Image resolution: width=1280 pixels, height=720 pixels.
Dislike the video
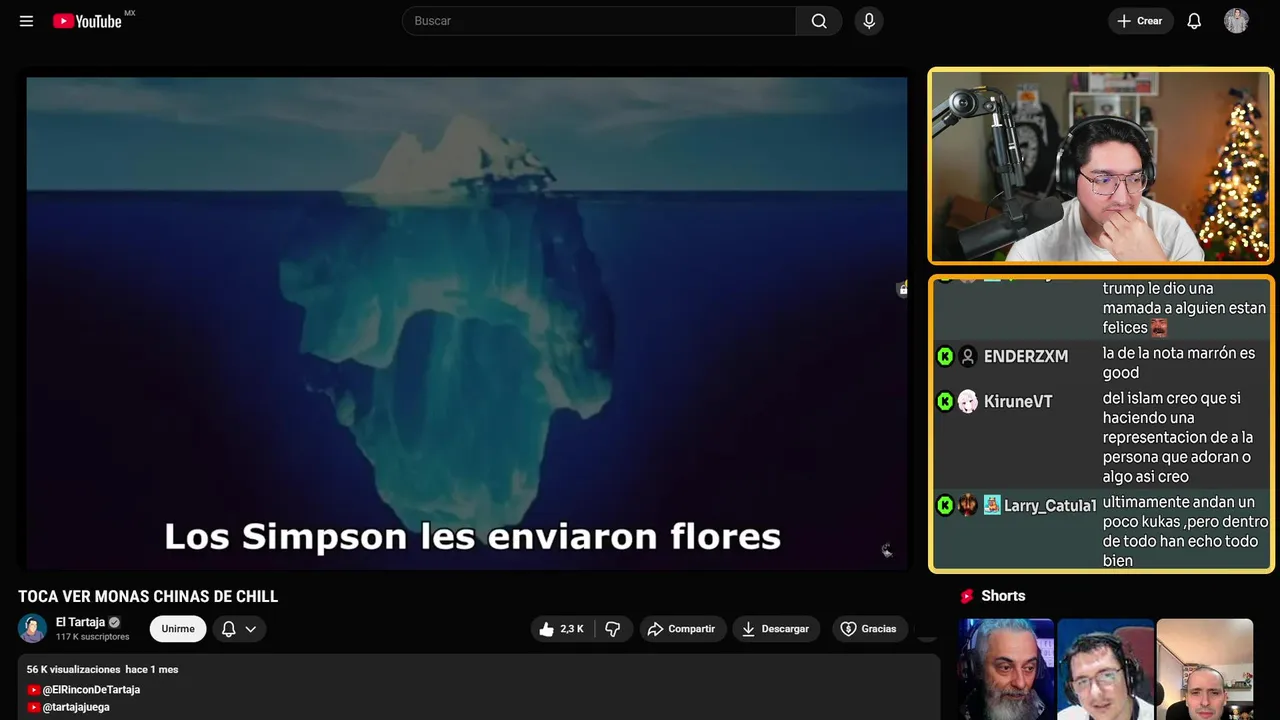[x=613, y=629]
